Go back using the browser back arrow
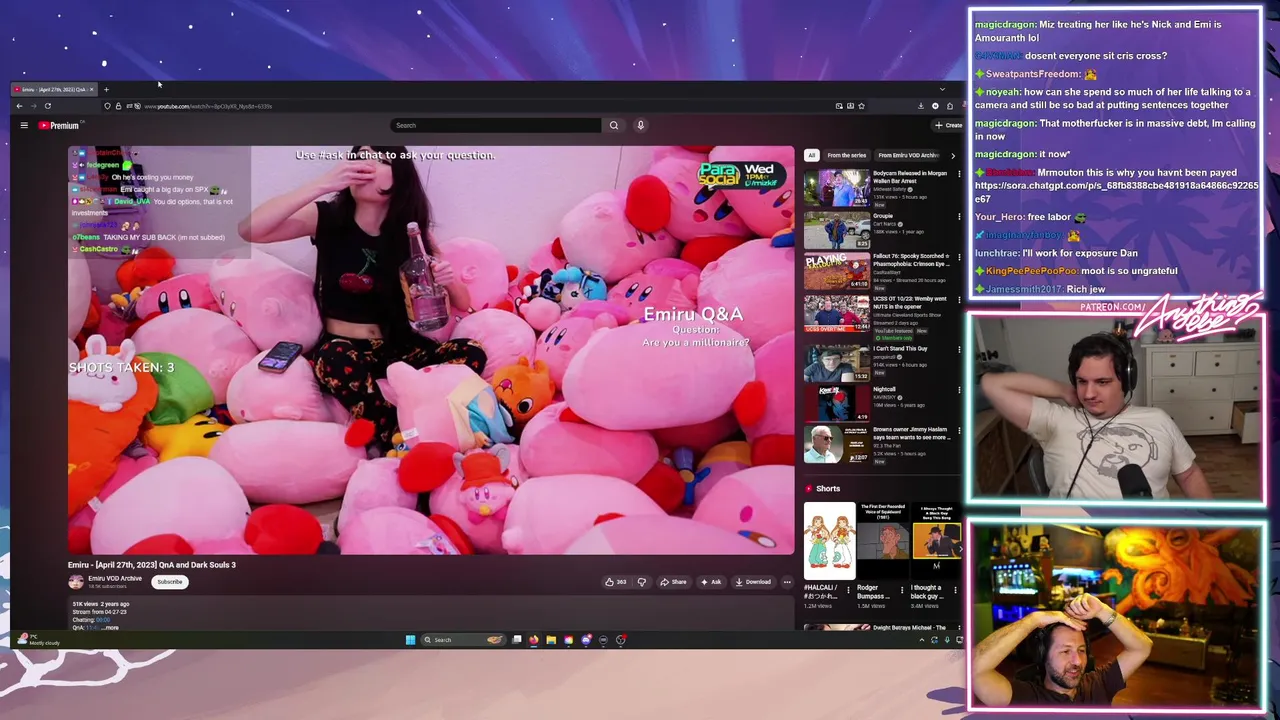 19,106
